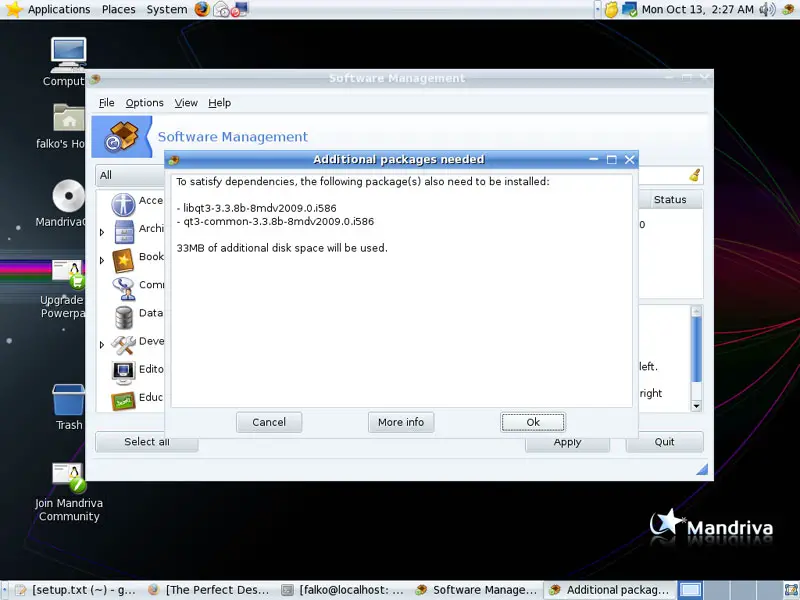This screenshot has width=800, height=600.
Task: Select the Education category icon
Action: click(123, 401)
